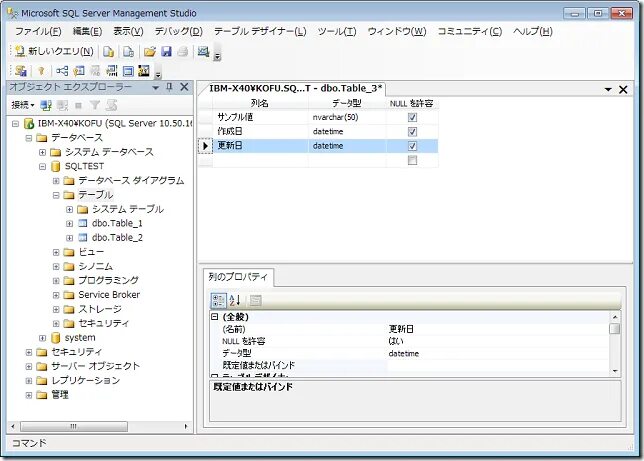Click the Manage Indexes and Keys icon

tap(79, 71)
